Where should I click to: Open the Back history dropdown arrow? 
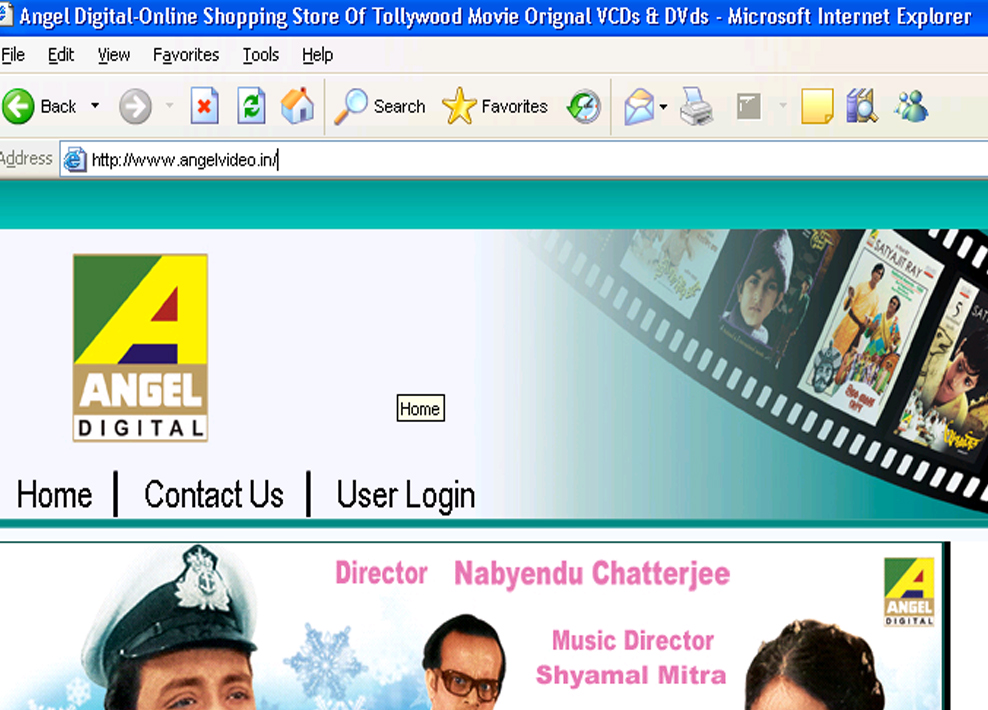tap(95, 106)
